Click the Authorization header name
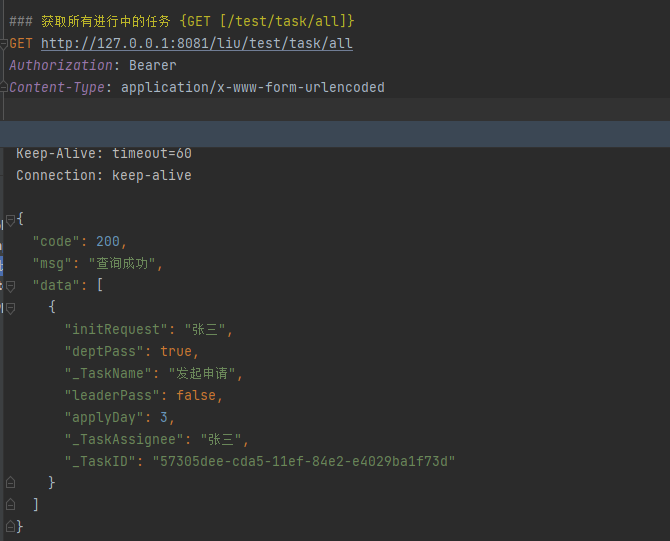 click(60, 66)
